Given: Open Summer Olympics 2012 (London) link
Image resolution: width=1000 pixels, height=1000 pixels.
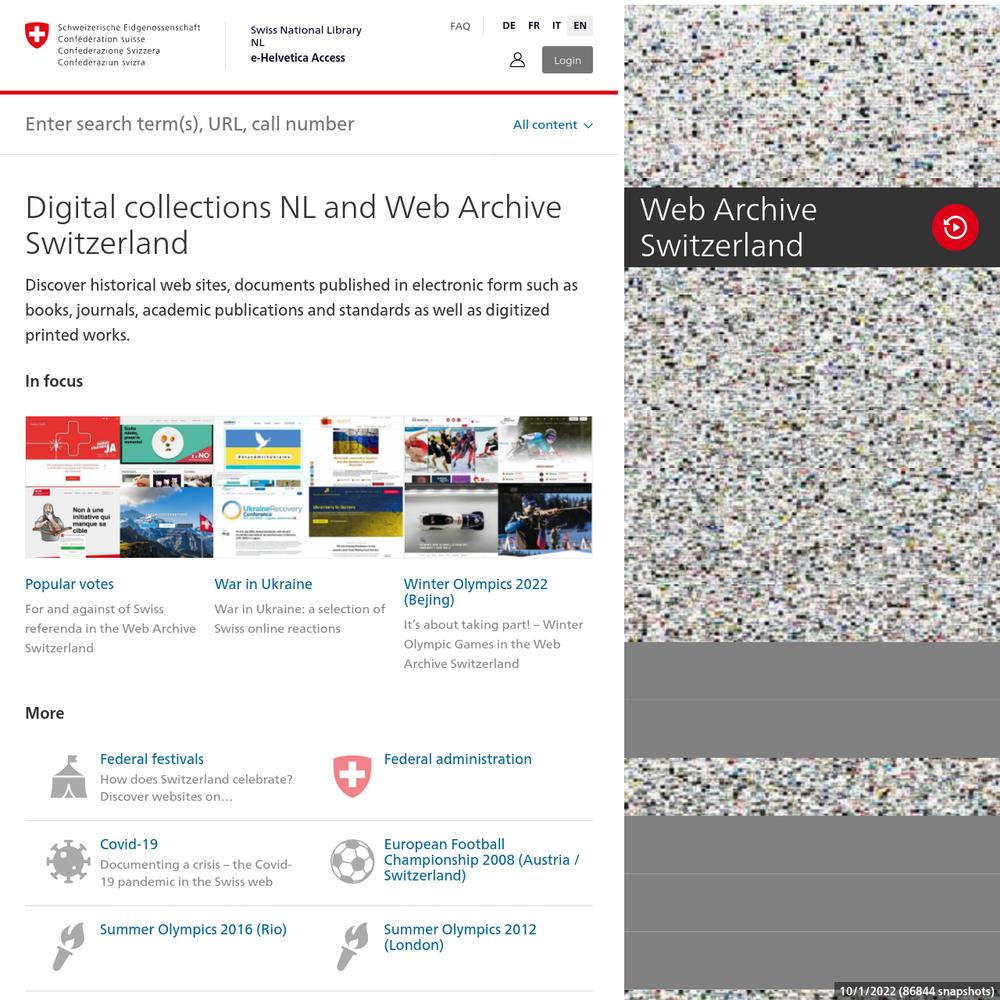Looking at the screenshot, I should click(460, 937).
